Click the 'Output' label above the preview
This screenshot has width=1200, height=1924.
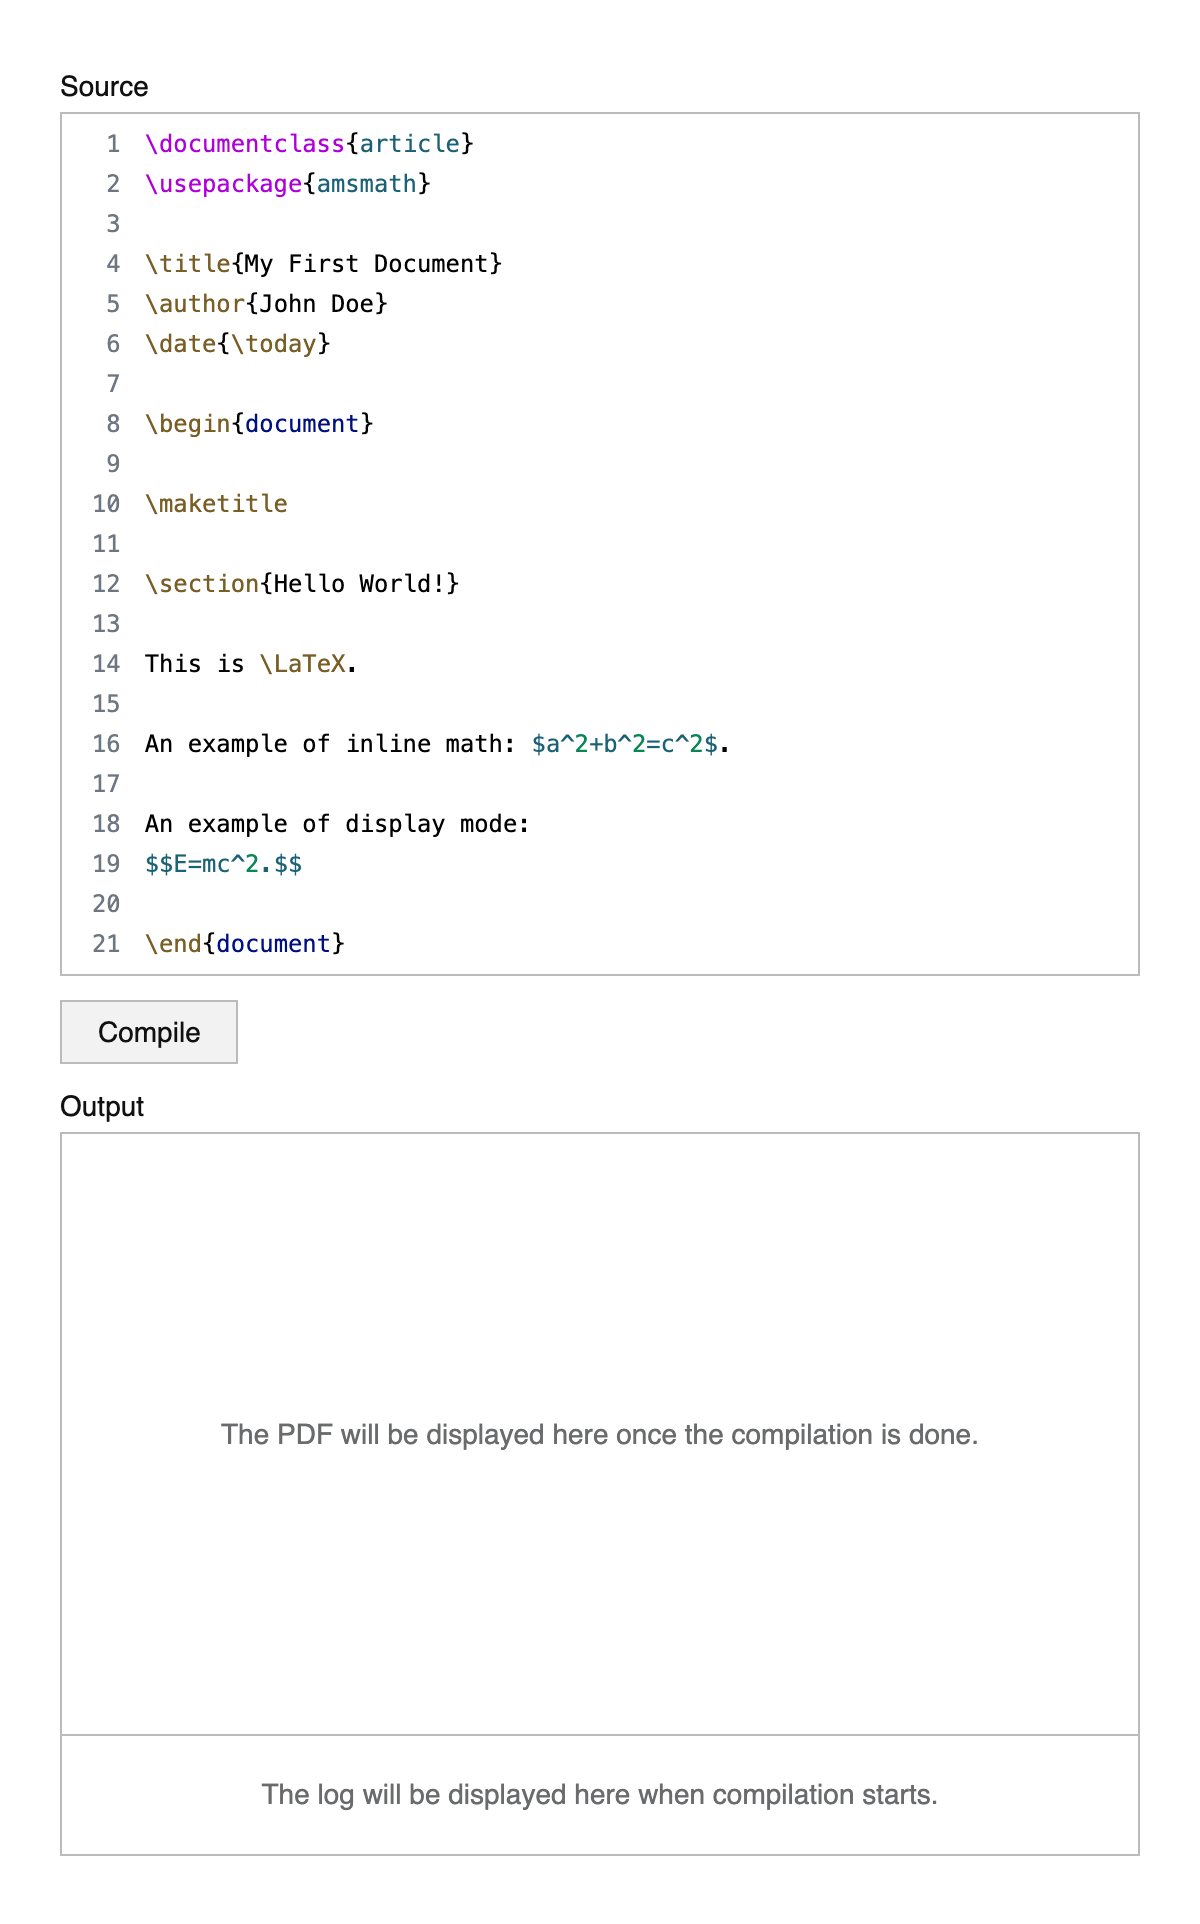point(102,1107)
